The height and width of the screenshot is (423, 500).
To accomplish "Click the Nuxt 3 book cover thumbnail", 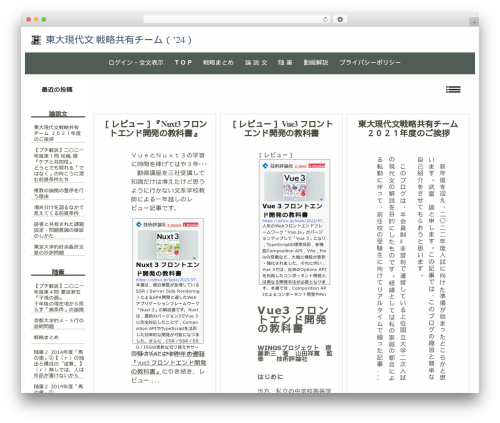I will (168, 245).
